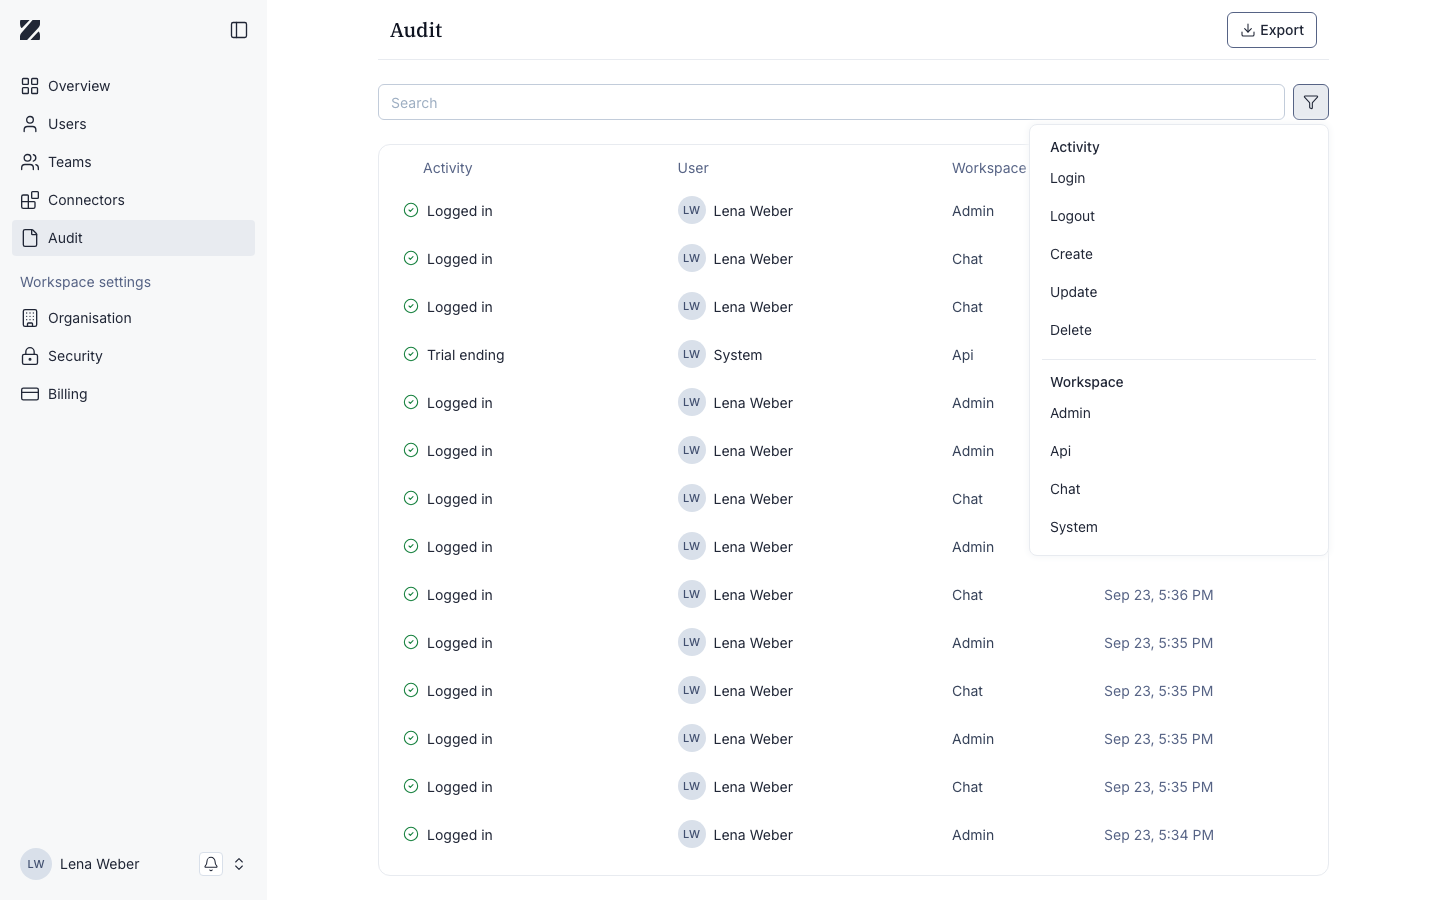The height and width of the screenshot is (900, 1440).
Task: Click the avatar beside System user
Action: pos(692,354)
